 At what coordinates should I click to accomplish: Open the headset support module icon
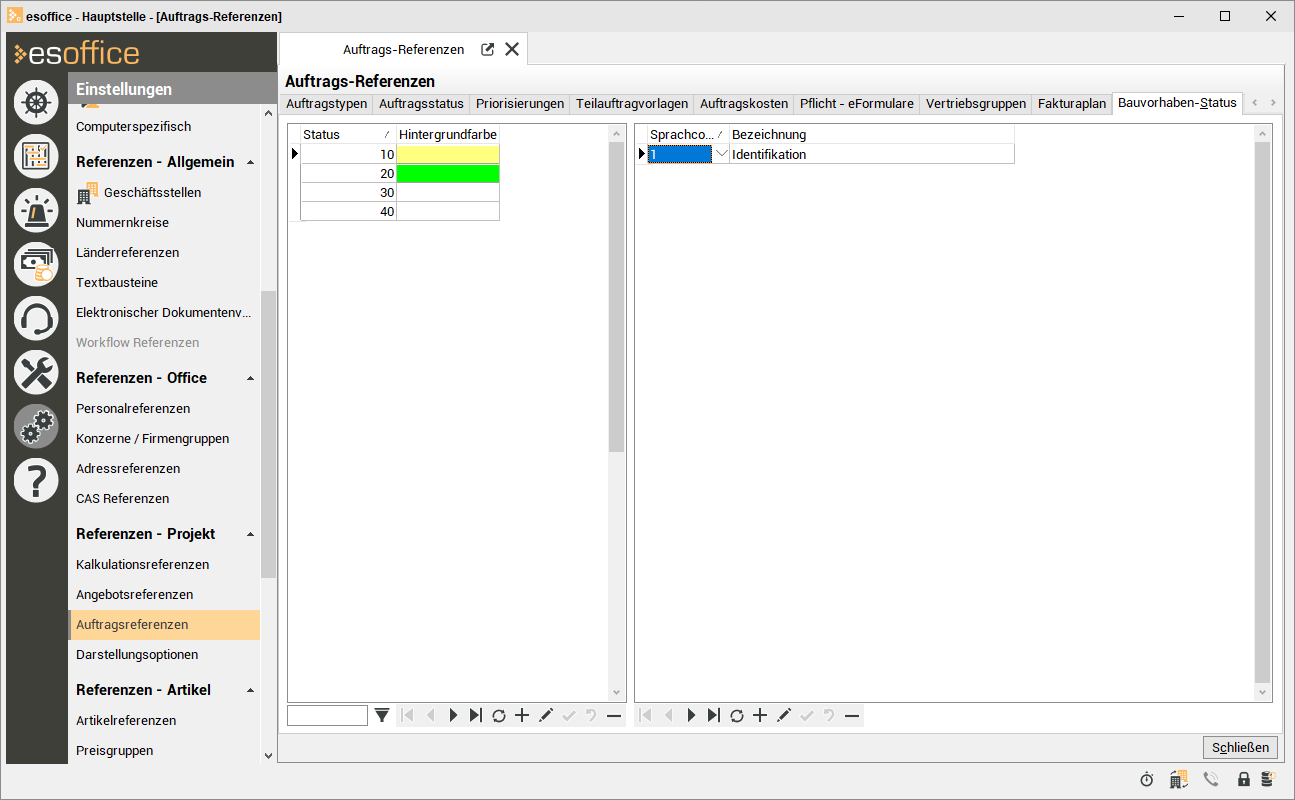tap(36, 318)
